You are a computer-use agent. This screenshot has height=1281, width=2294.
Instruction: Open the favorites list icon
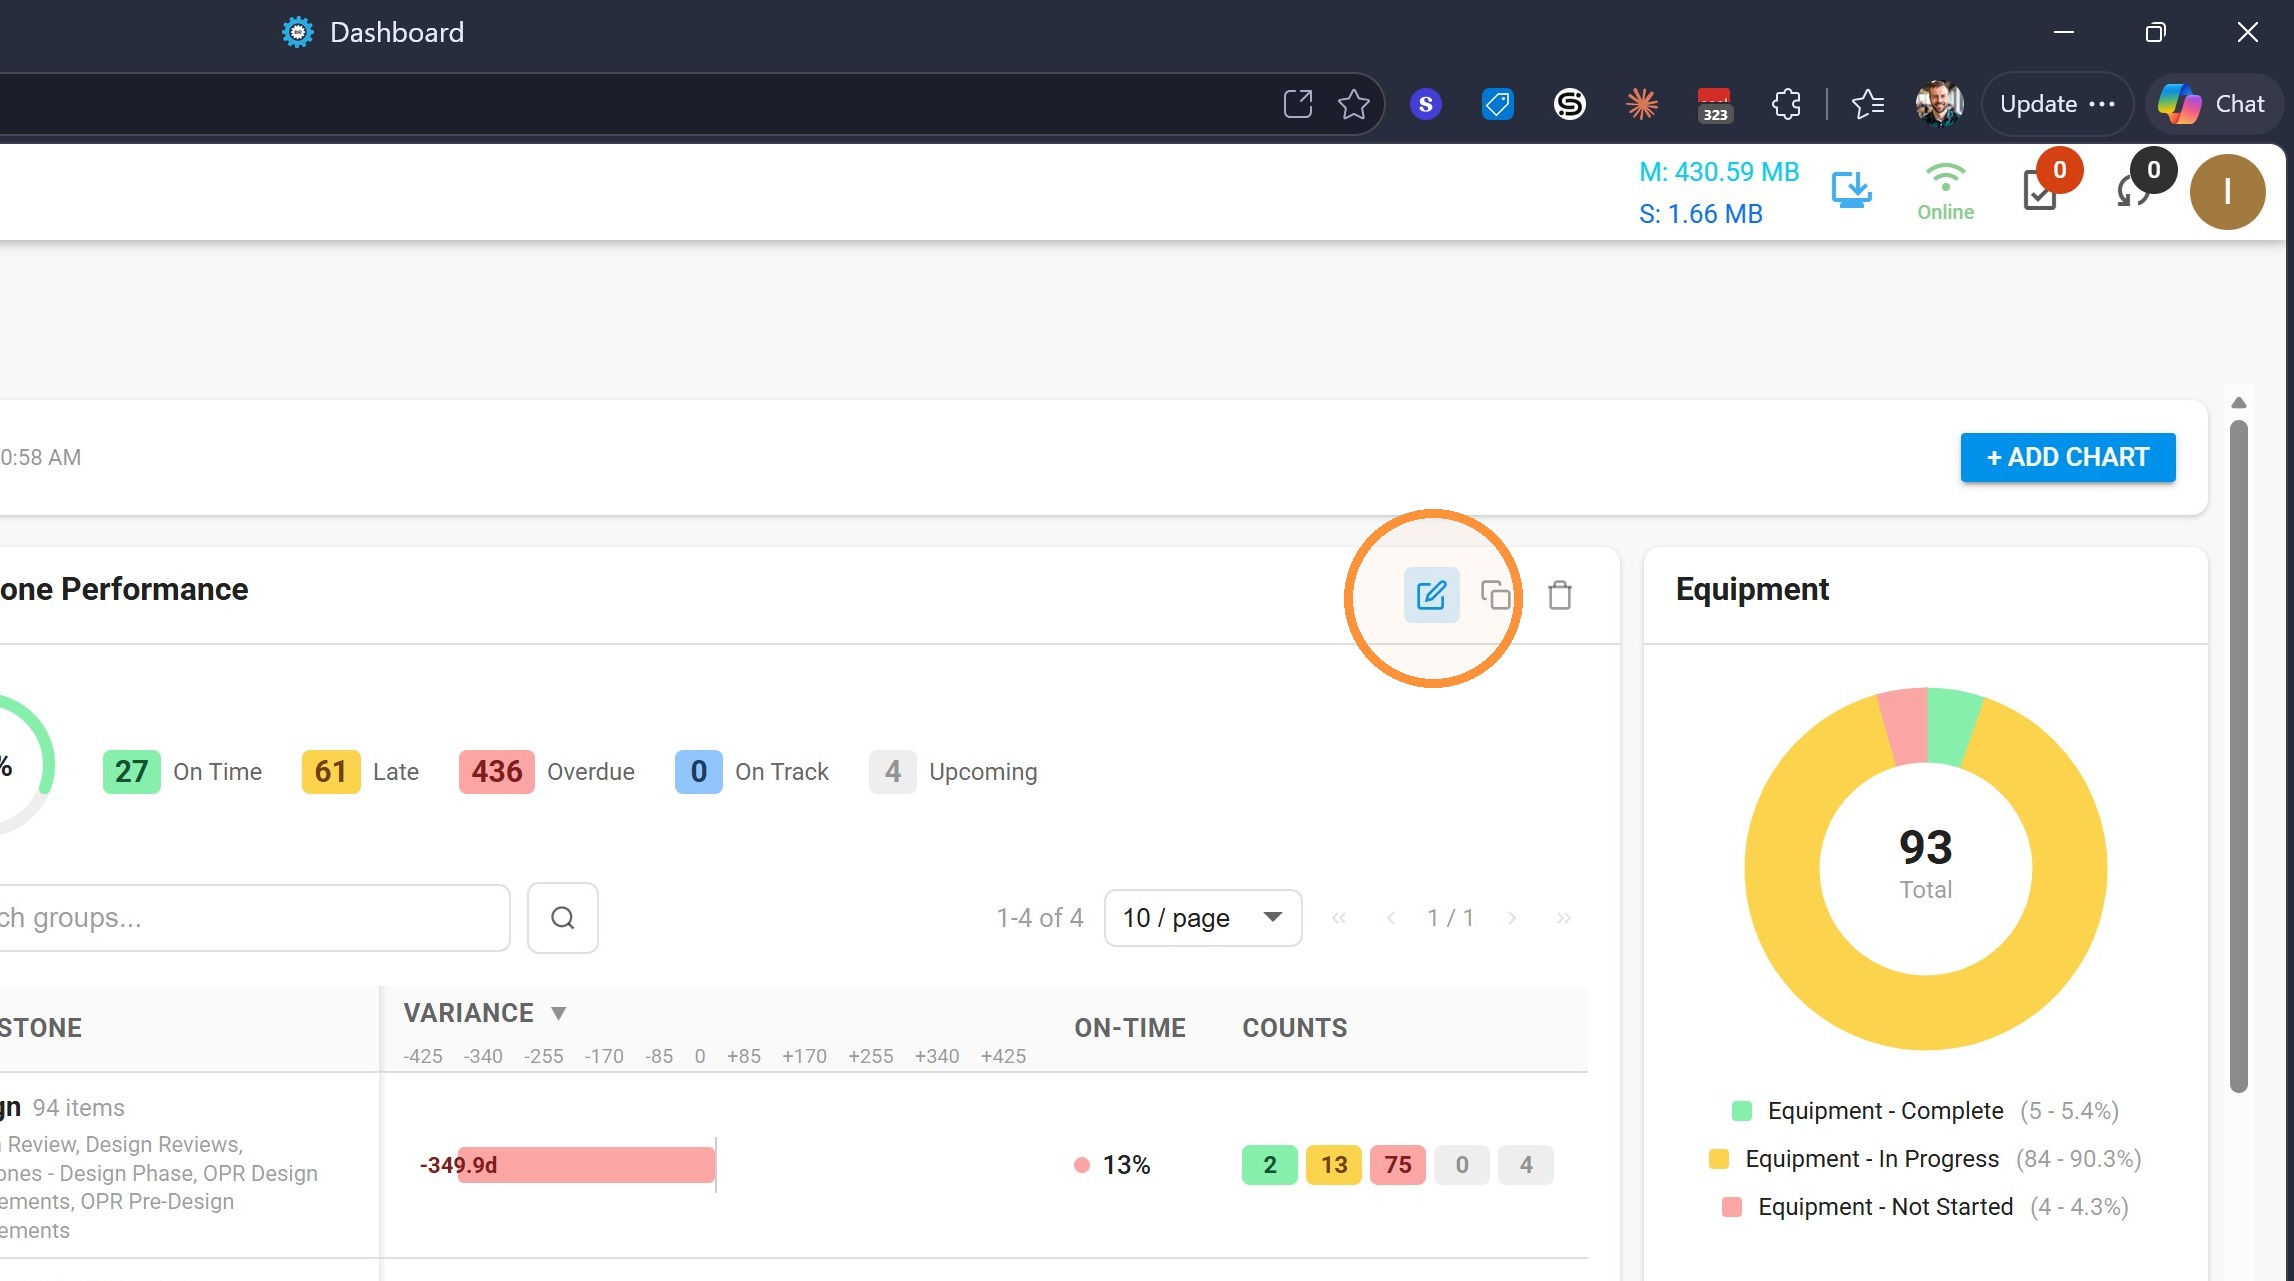1867,104
